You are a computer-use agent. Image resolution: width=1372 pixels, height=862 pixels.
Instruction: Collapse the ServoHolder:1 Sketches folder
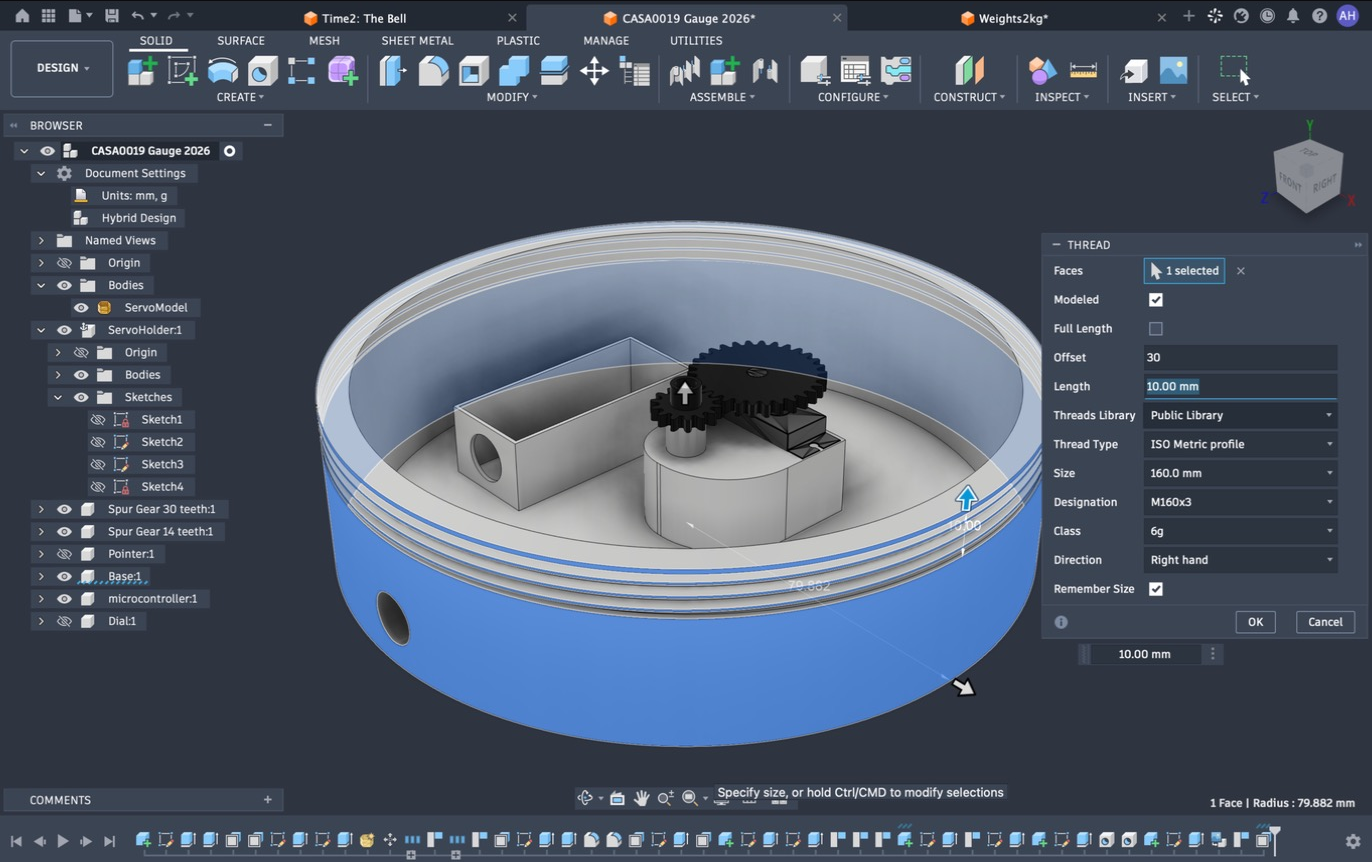pyautogui.click(x=58, y=397)
